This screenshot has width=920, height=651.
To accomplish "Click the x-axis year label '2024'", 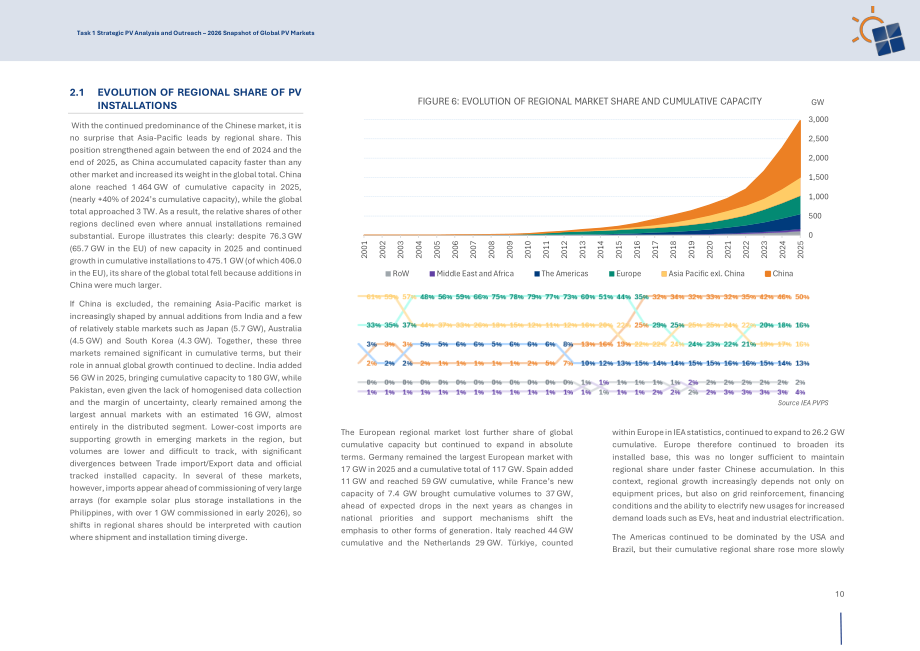I will click(x=783, y=249).
